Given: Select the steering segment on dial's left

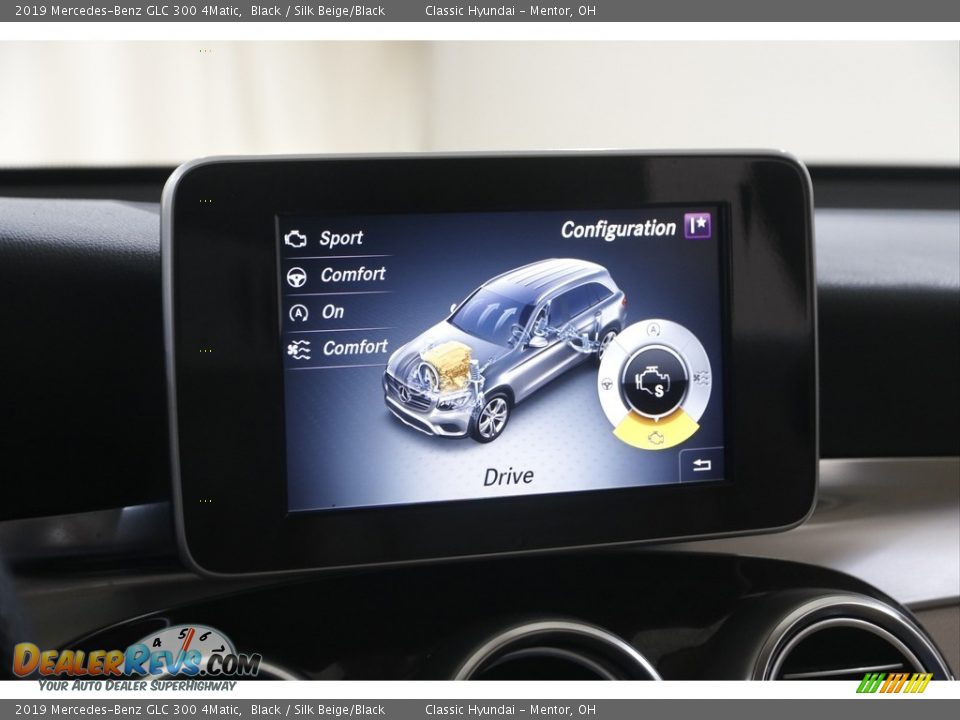Looking at the screenshot, I should click(x=607, y=383).
